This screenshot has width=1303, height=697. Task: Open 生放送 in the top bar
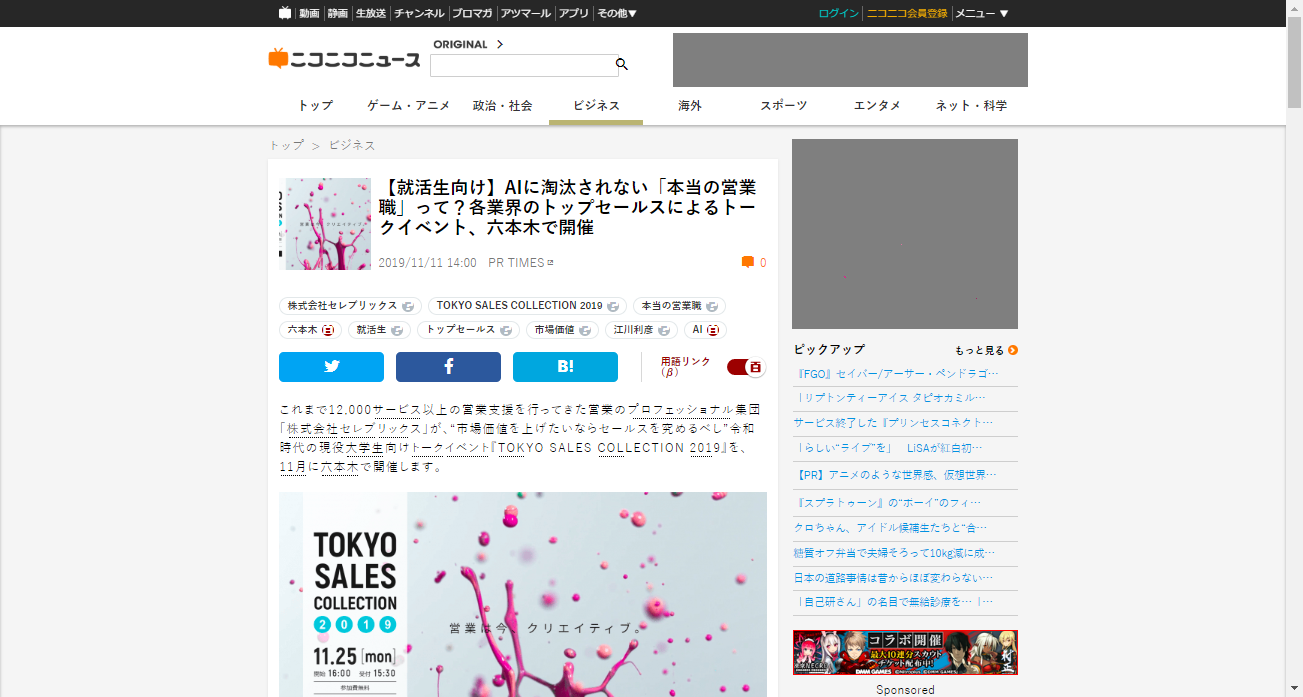(371, 13)
